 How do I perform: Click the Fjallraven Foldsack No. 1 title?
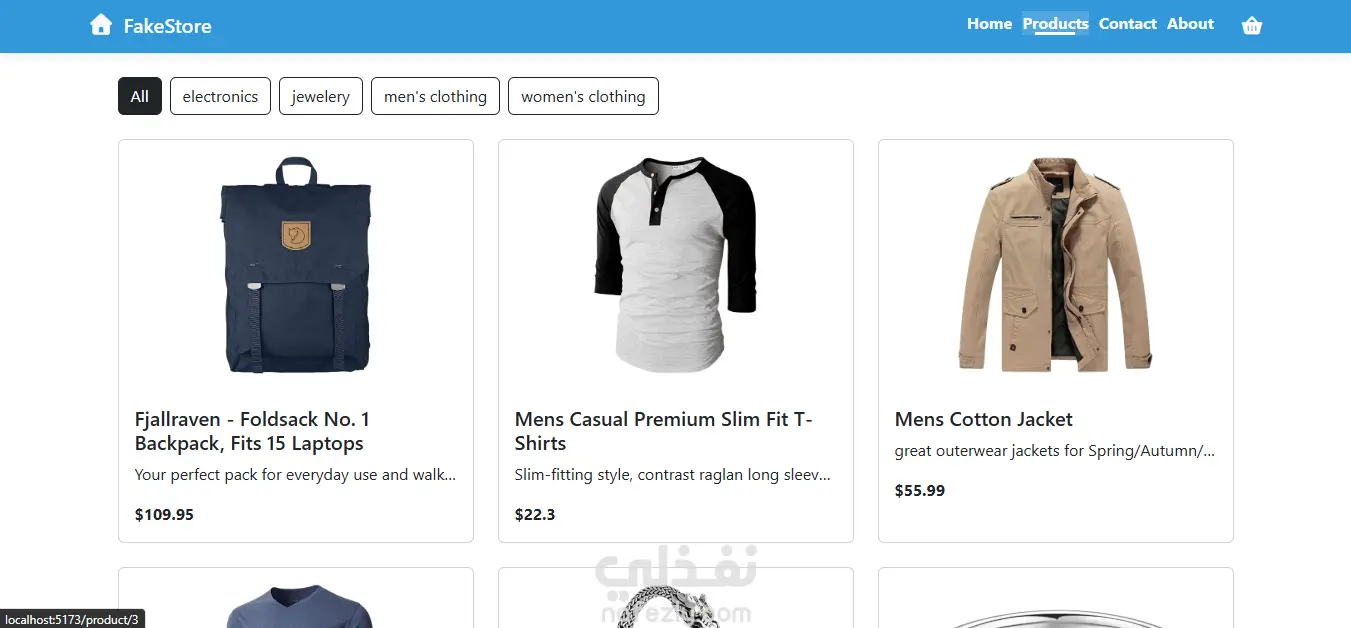coord(252,431)
